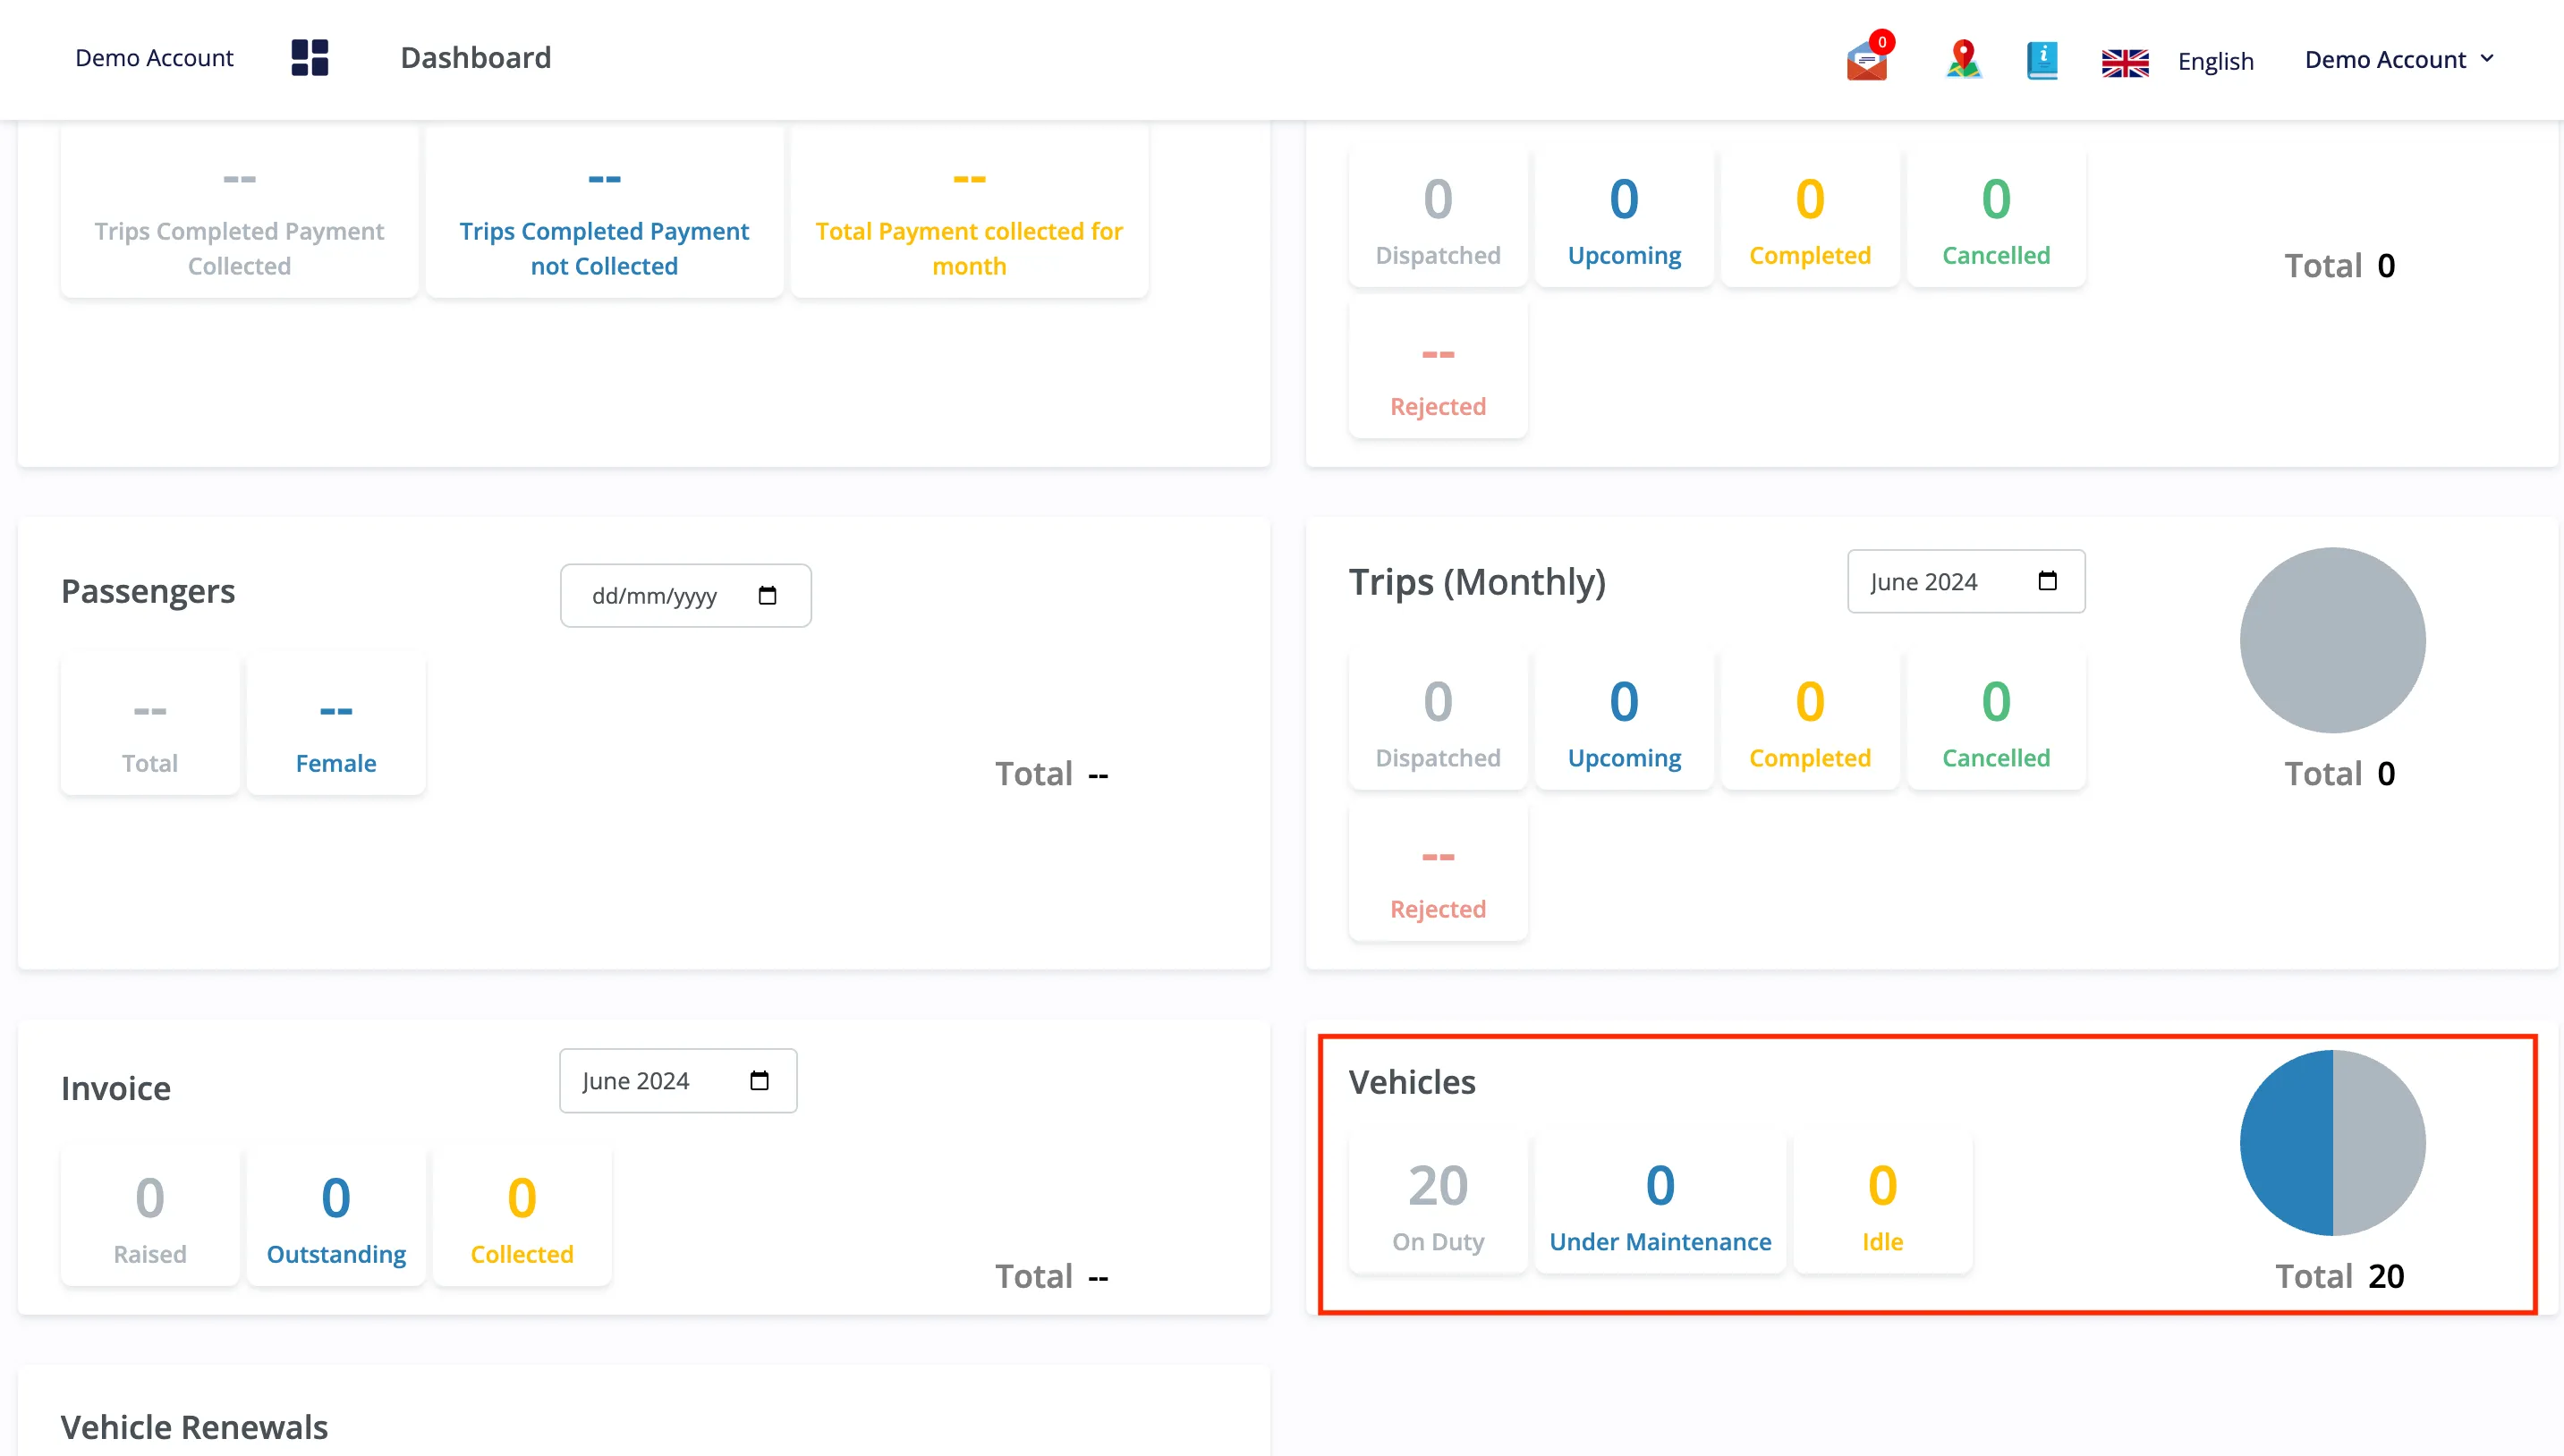Select the Trips (Monthly) Rejected card
This screenshot has height=1456, width=2564.
(1438, 872)
